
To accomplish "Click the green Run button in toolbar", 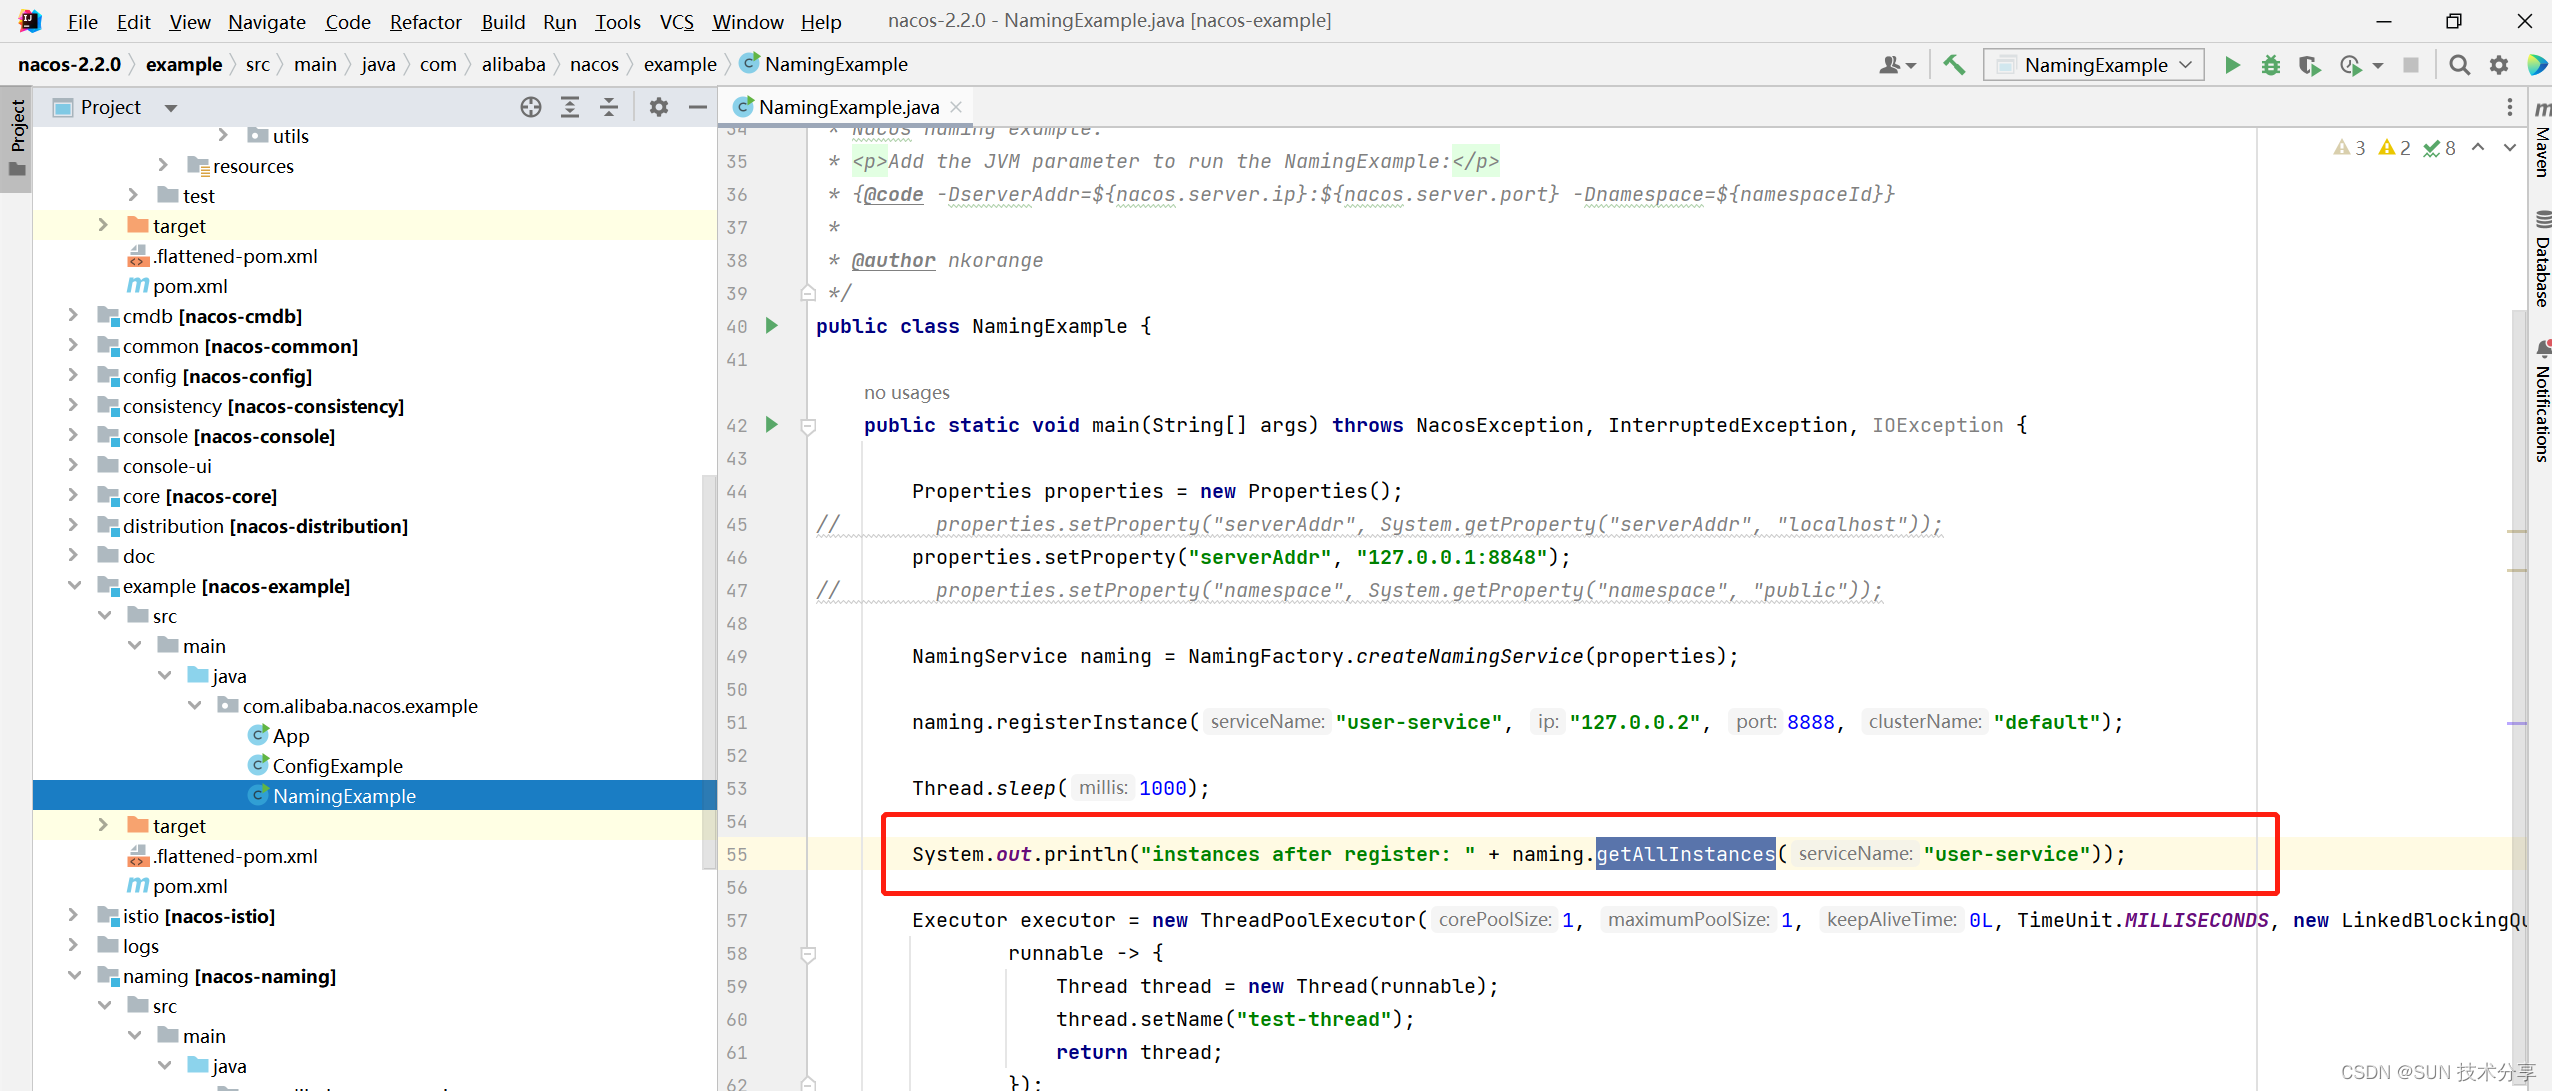I will pyautogui.click(x=2232, y=65).
